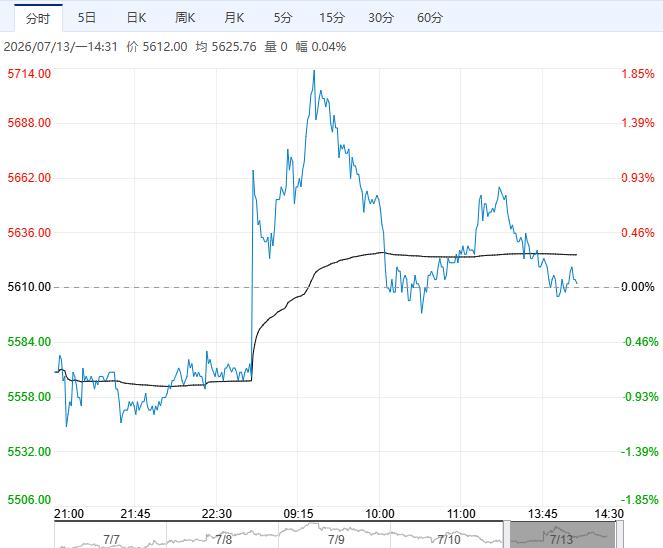
Task: Click the highlighted 7/13 navigator selection
Action: (562, 535)
